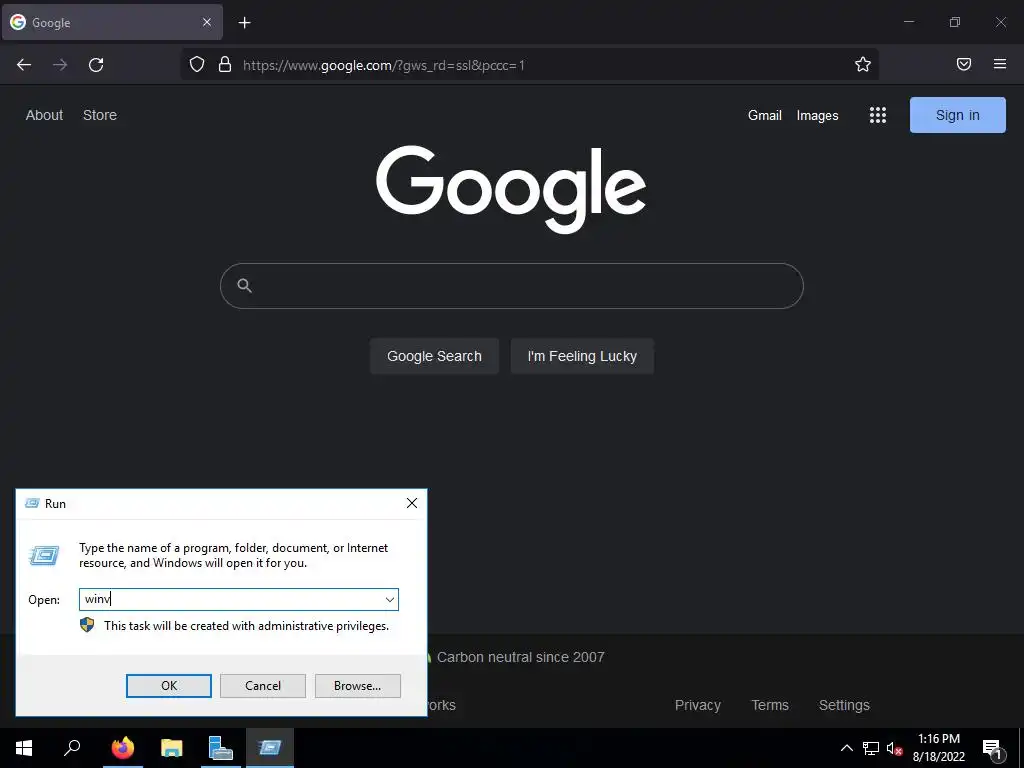Image resolution: width=1024 pixels, height=768 pixels.
Task: Click the Run app taskbar icon
Action: coord(270,748)
